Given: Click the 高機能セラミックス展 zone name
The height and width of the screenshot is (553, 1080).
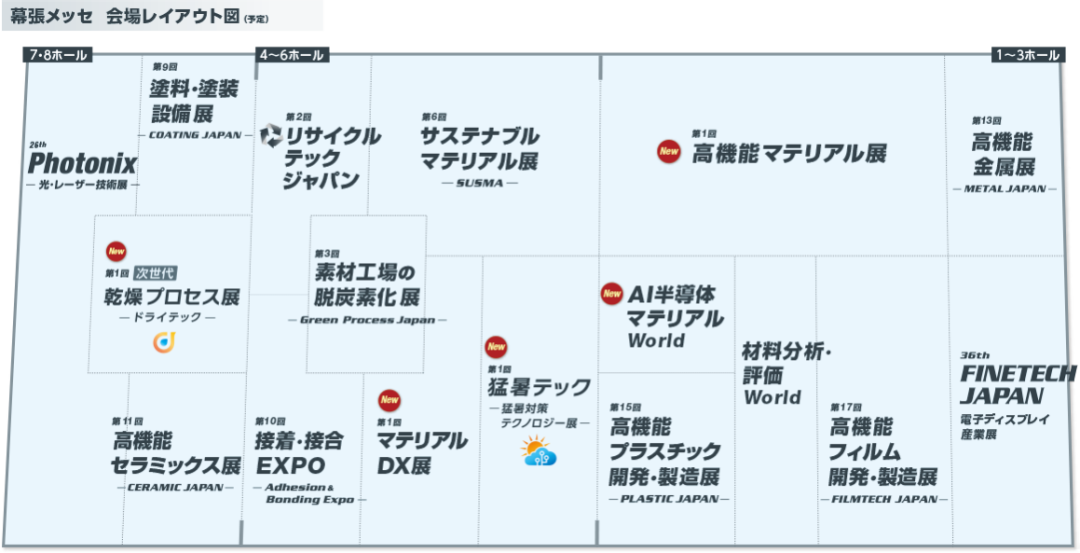Looking at the screenshot, I should tap(176, 452).
